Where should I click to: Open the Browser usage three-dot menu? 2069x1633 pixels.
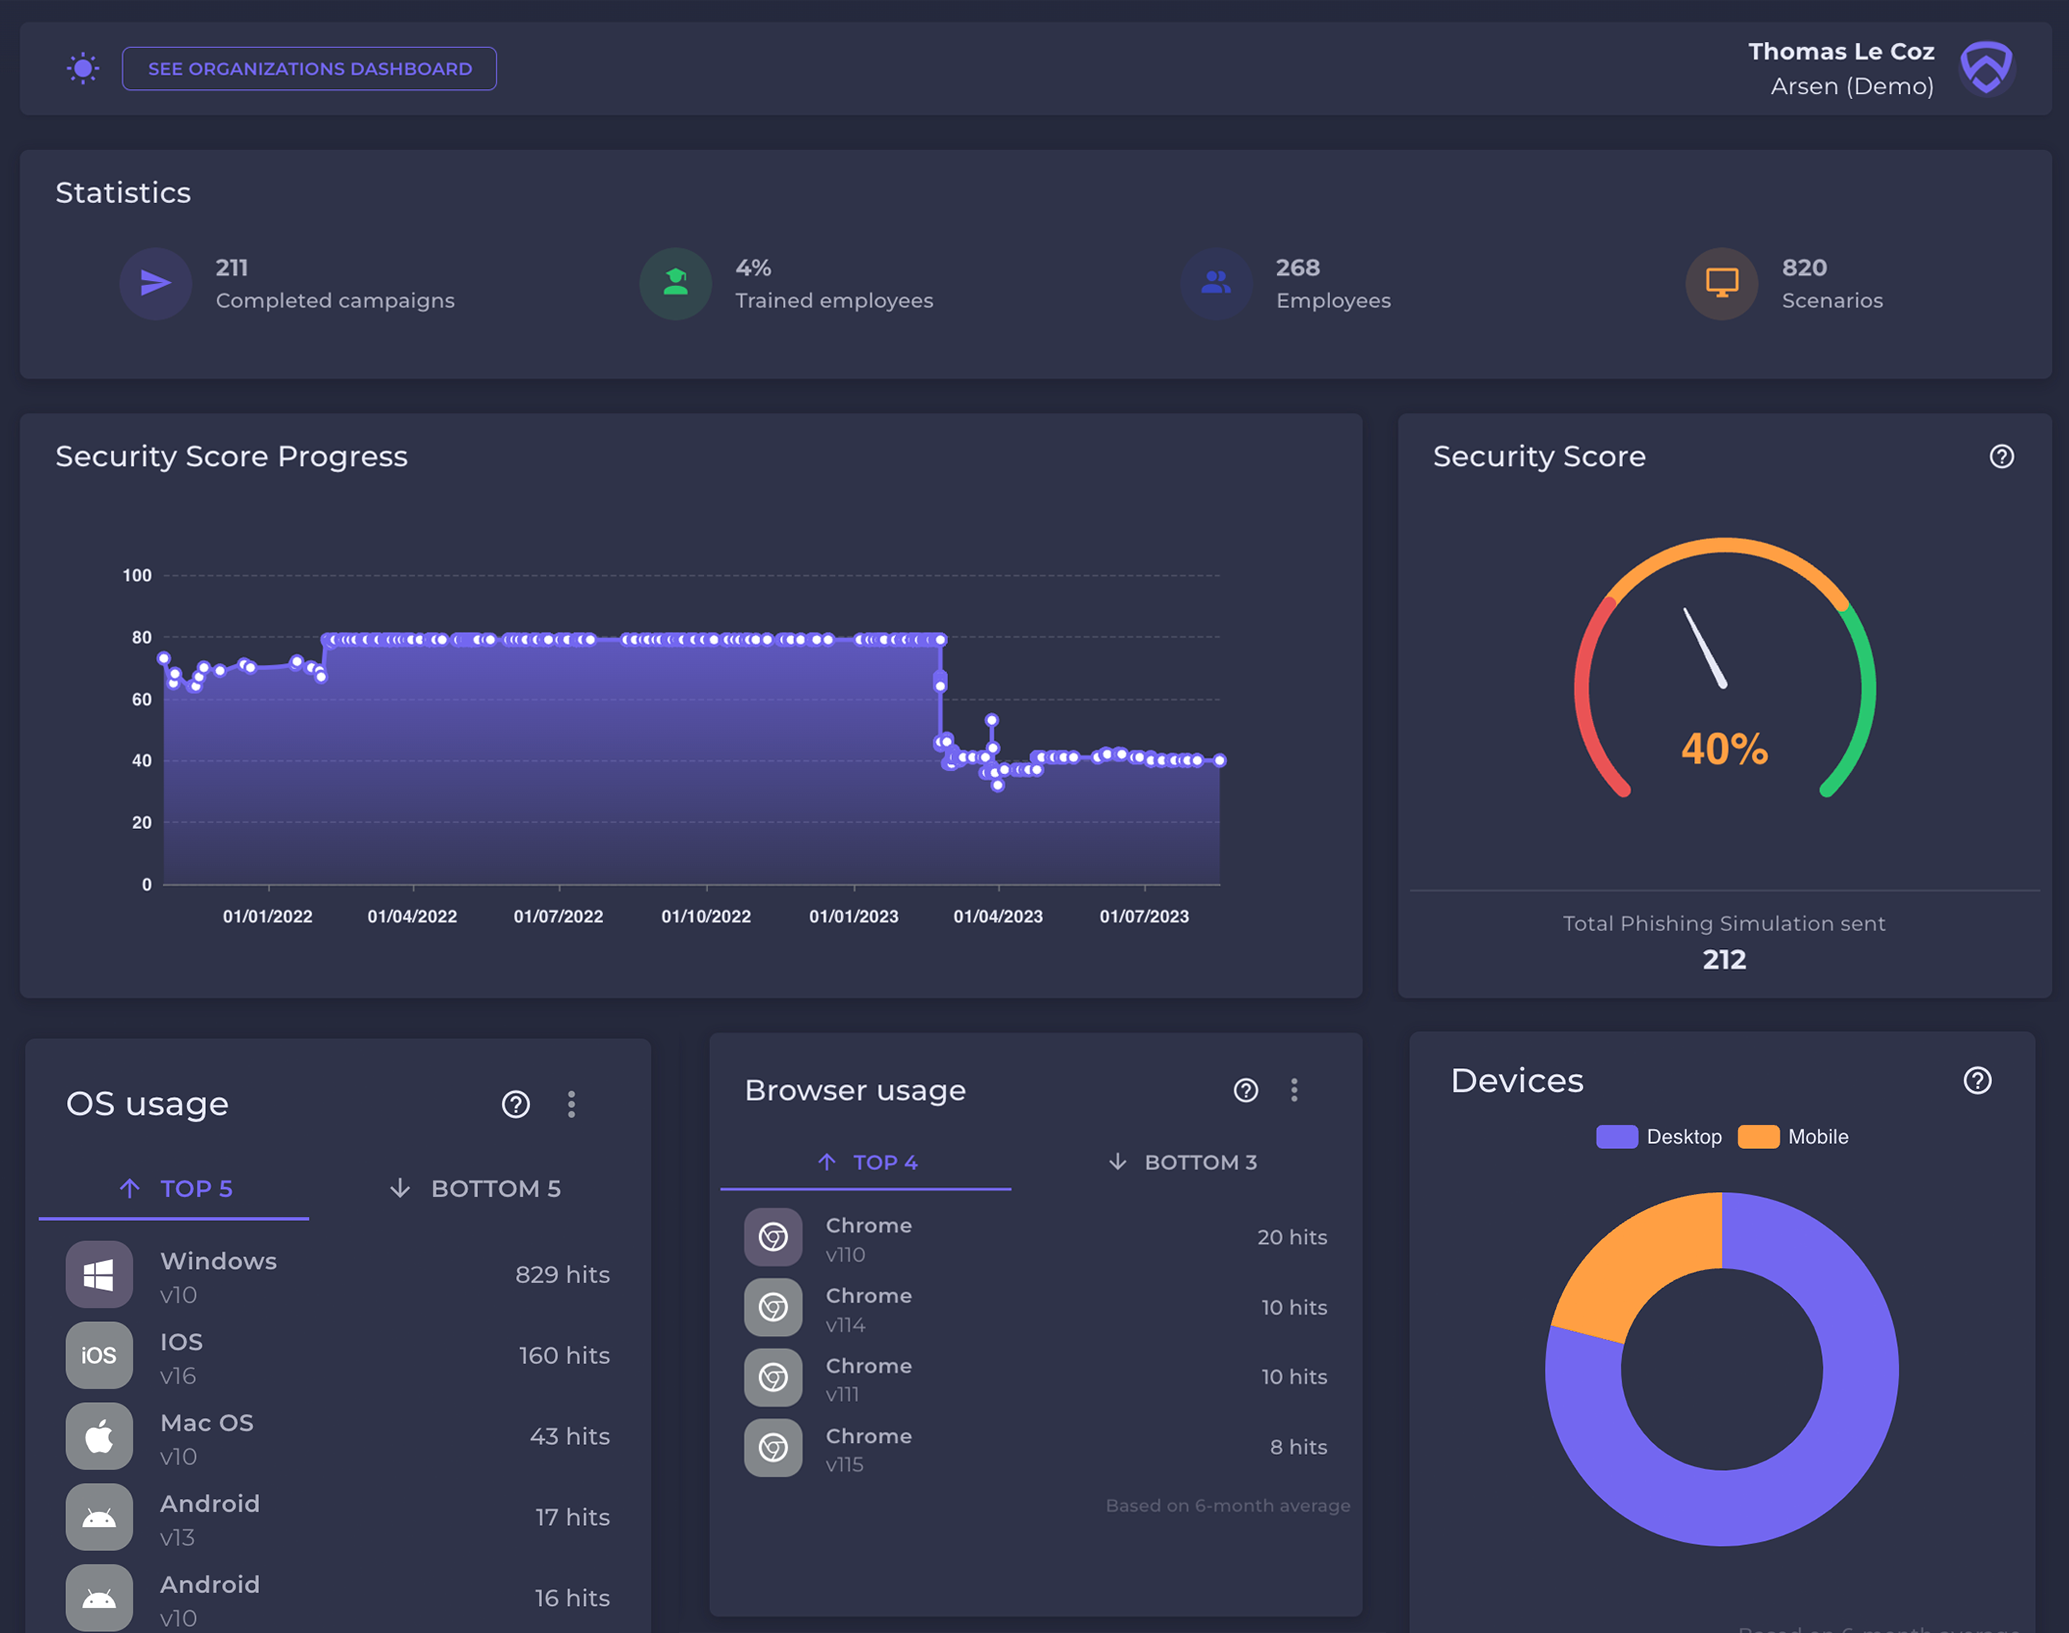point(1294,1090)
